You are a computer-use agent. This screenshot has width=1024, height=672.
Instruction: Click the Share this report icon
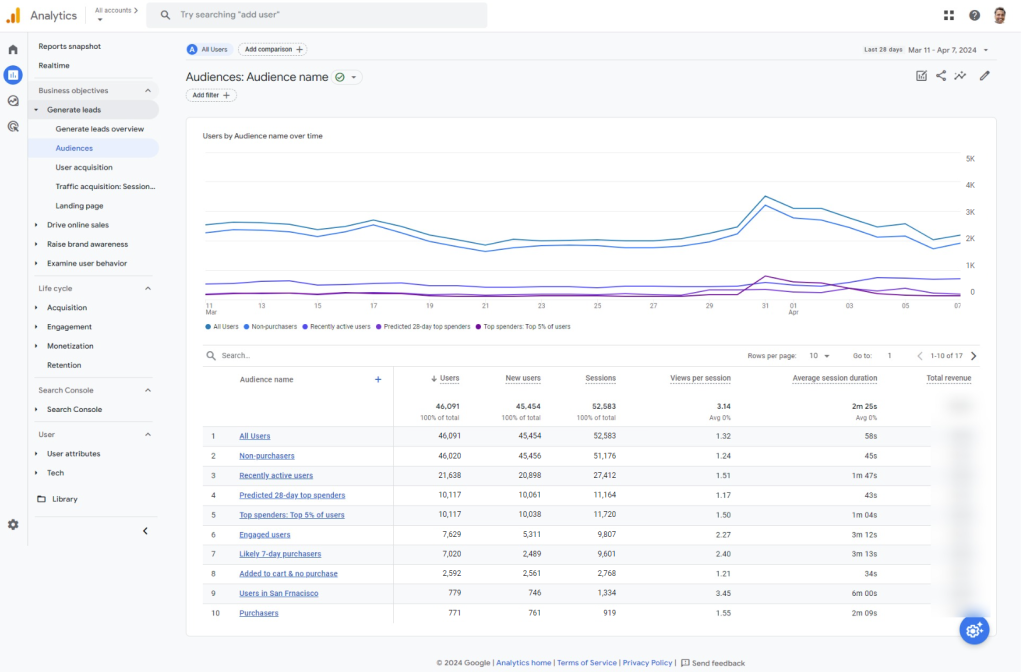coord(941,76)
